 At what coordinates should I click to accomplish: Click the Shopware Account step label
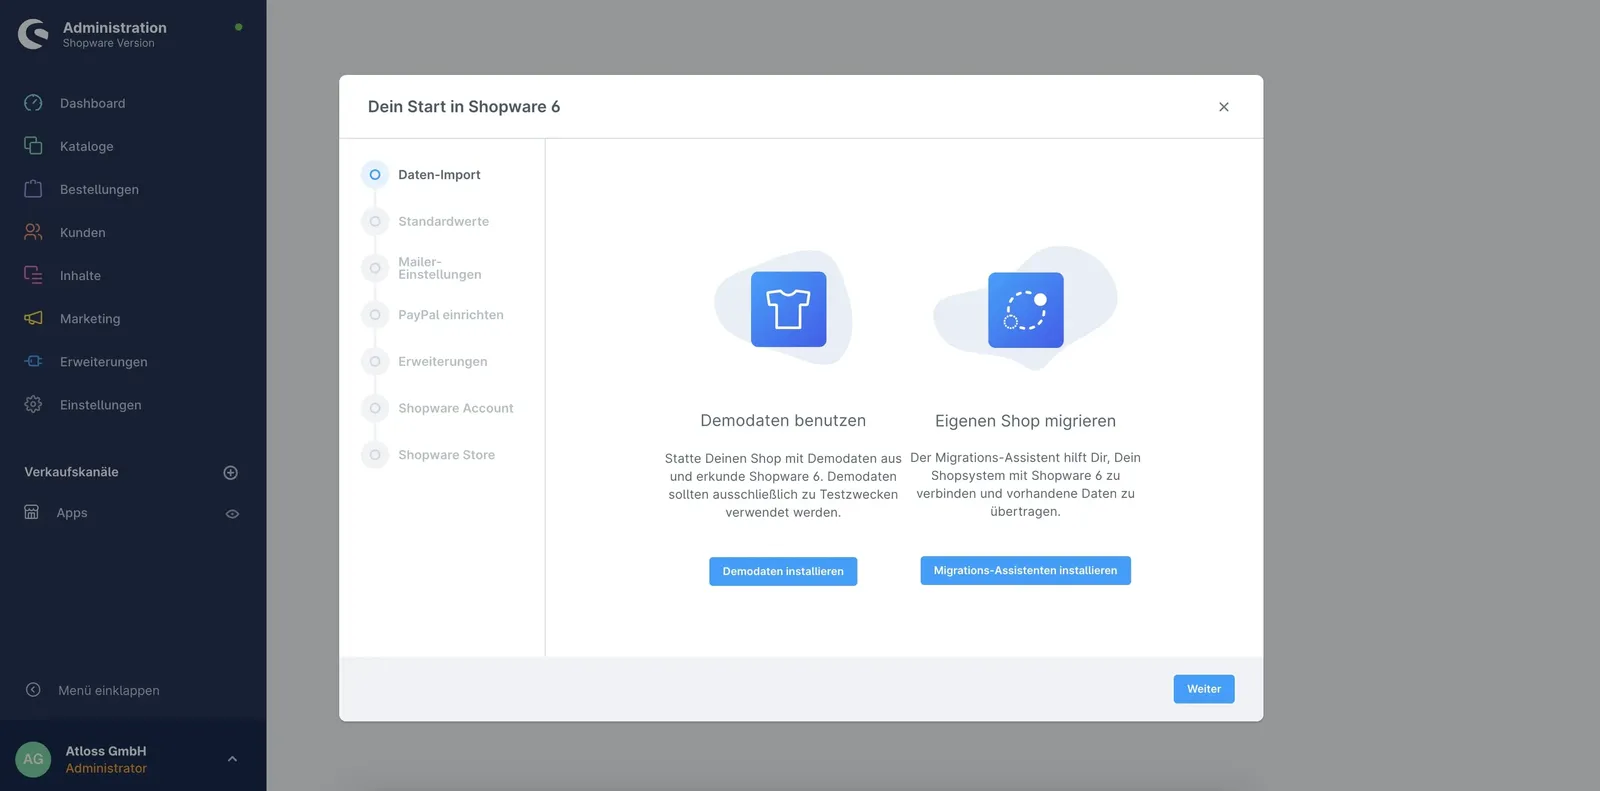pyautogui.click(x=456, y=408)
